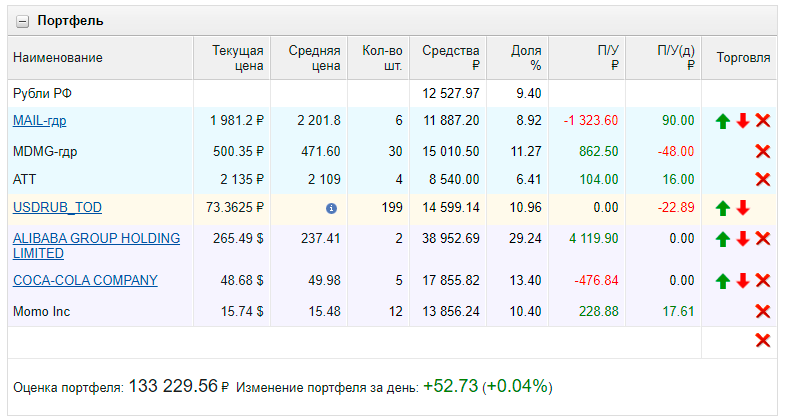Click ATT current price 2 135 ₽

pyautogui.click(x=242, y=179)
